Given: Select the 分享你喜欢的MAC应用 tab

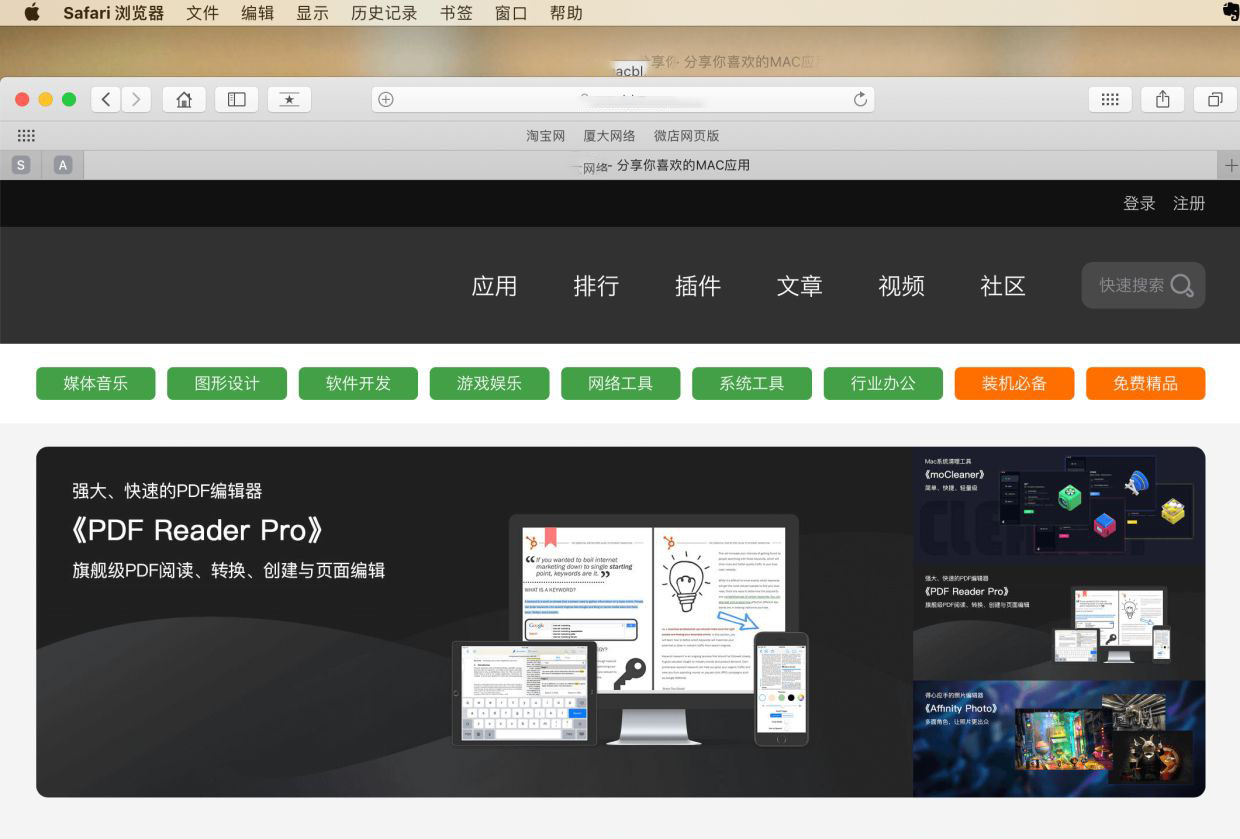Looking at the screenshot, I should (x=650, y=165).
